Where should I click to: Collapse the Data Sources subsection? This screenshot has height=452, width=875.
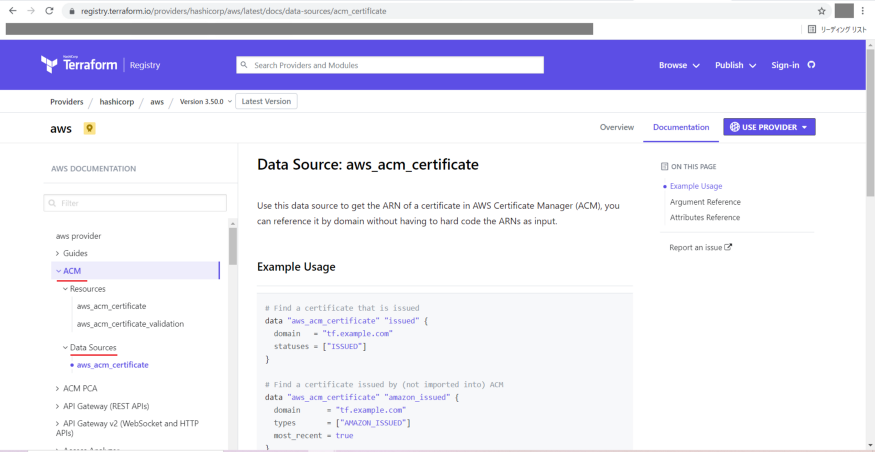point(90,347)
